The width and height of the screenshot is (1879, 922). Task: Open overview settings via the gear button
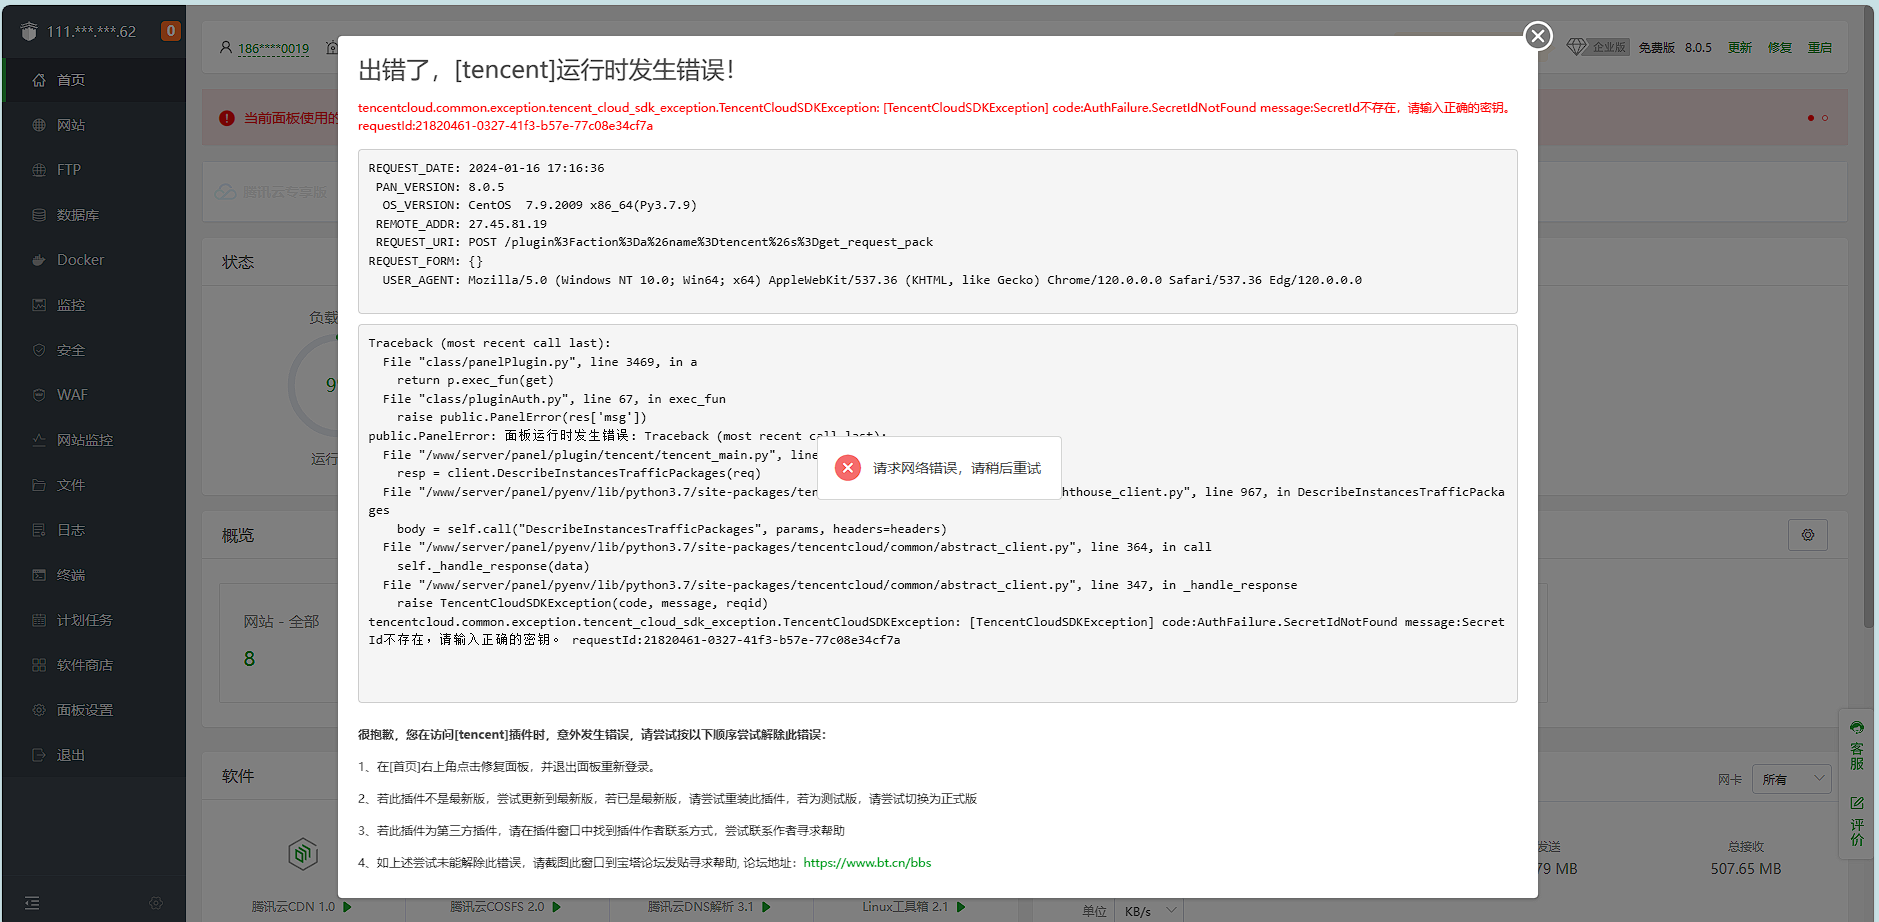point(1808,535)
